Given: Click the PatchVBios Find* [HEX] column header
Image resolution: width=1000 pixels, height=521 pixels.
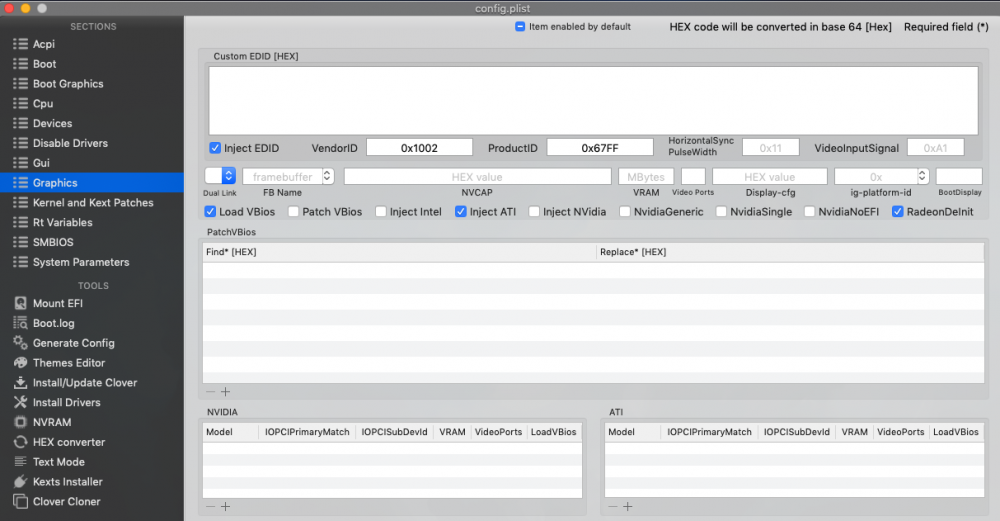Looking at the screenshot, I should click(399, 252).
